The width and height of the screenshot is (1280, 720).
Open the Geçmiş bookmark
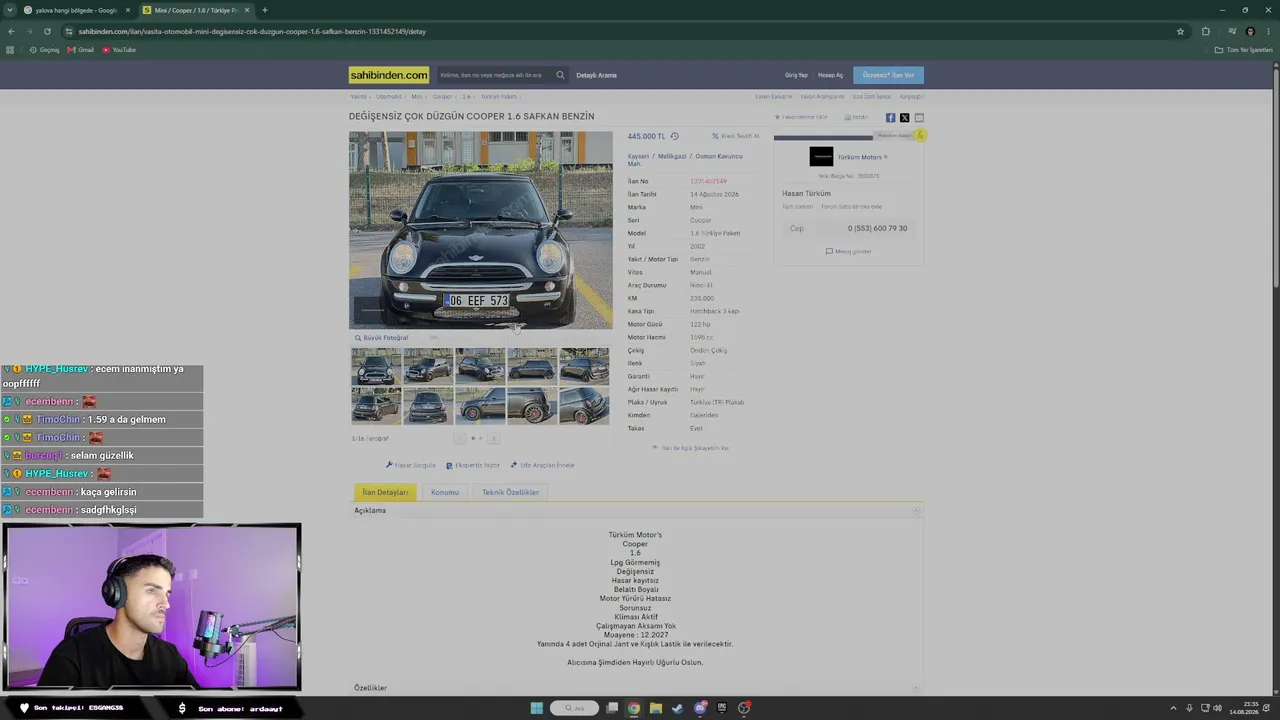(x=45, y=50)
